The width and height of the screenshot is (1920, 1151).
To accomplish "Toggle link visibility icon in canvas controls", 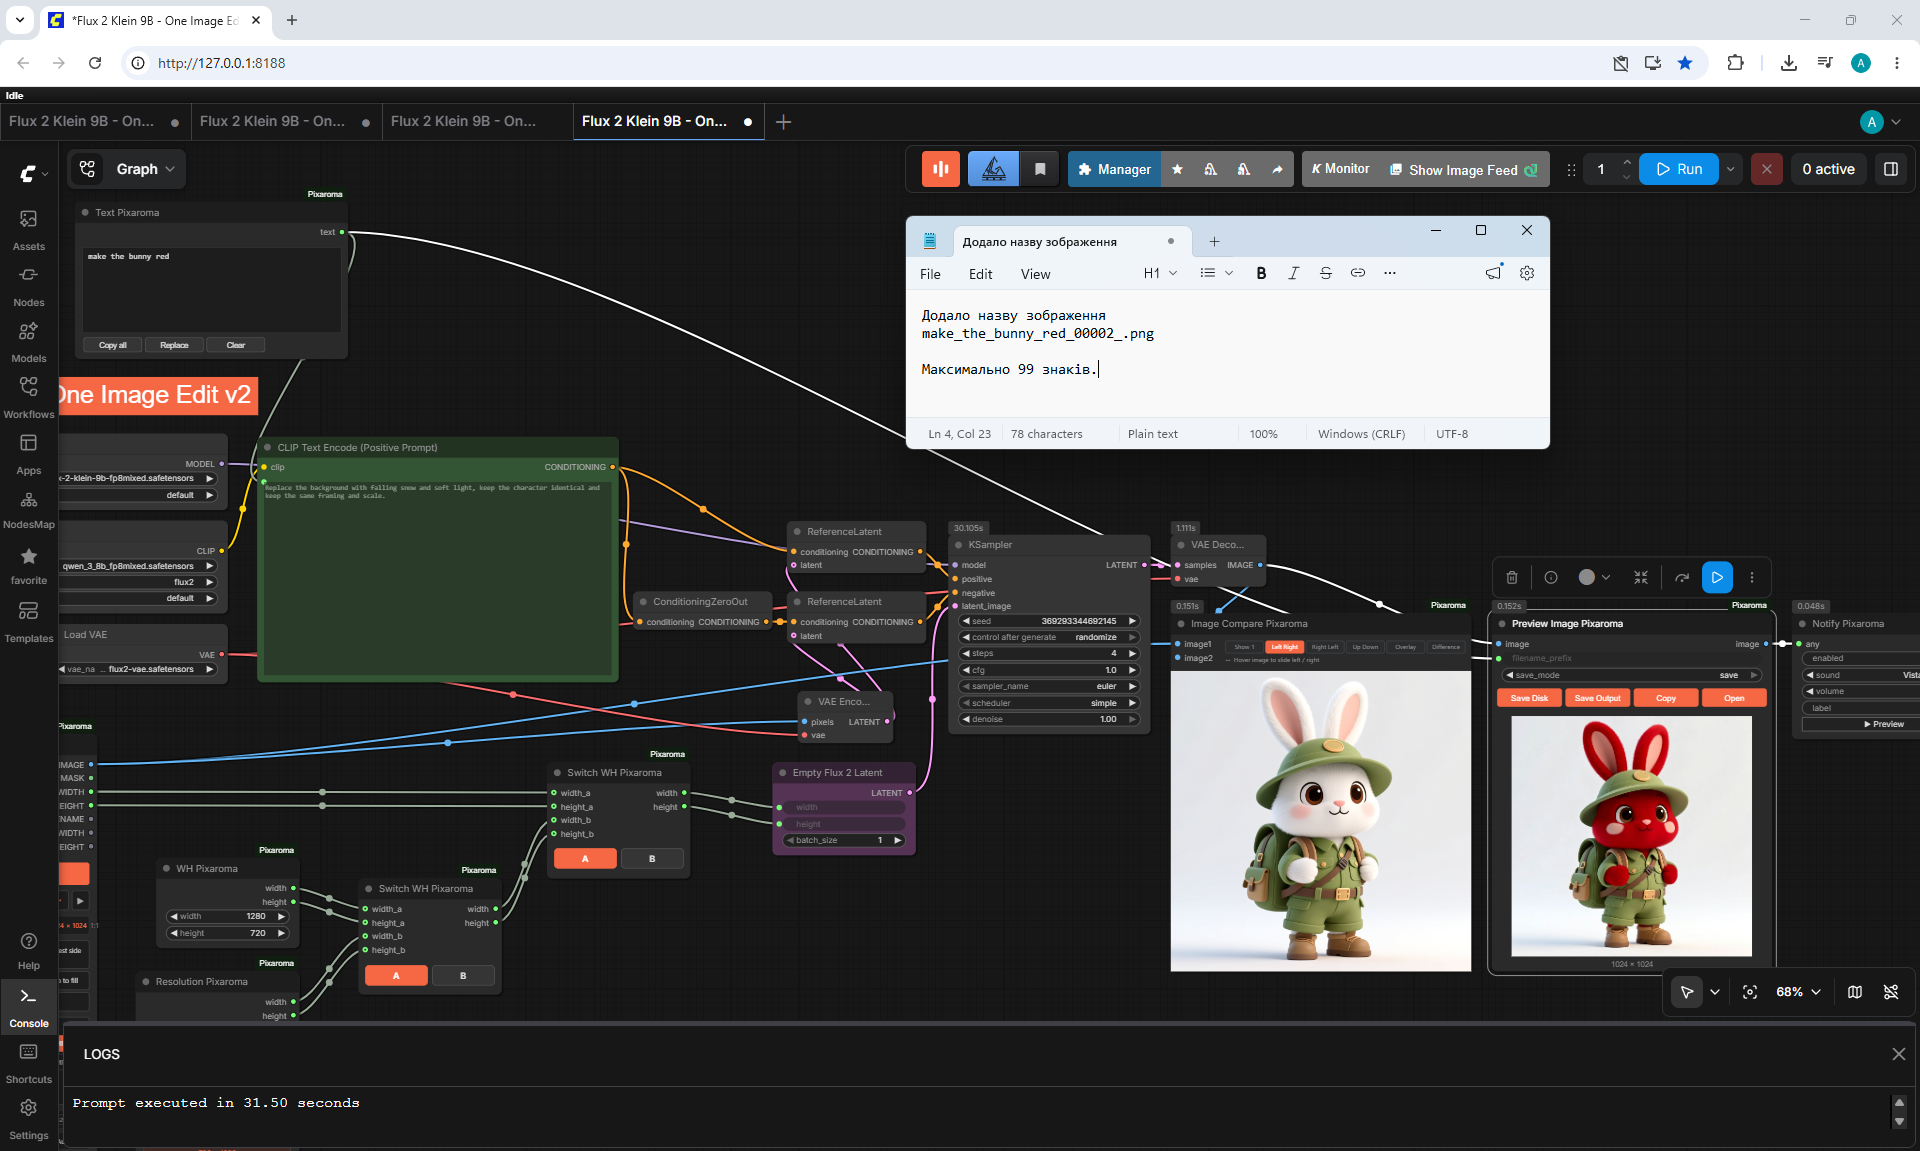I will coord(1891,992).
